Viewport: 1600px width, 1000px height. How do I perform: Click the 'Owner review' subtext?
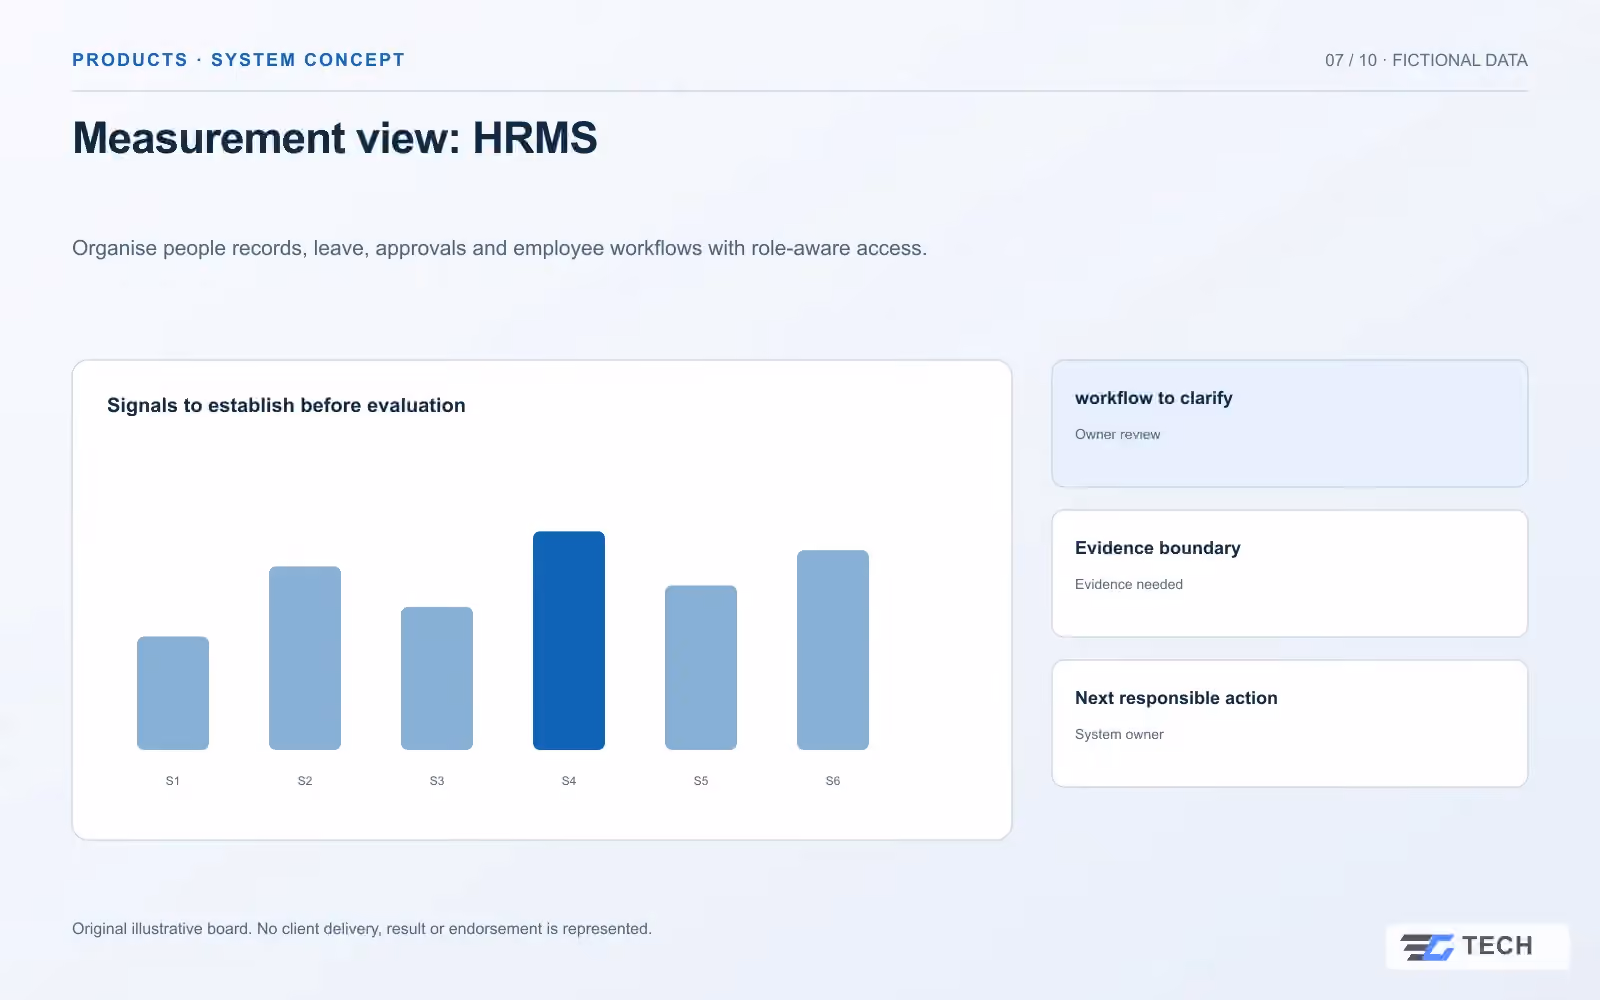1118,434
